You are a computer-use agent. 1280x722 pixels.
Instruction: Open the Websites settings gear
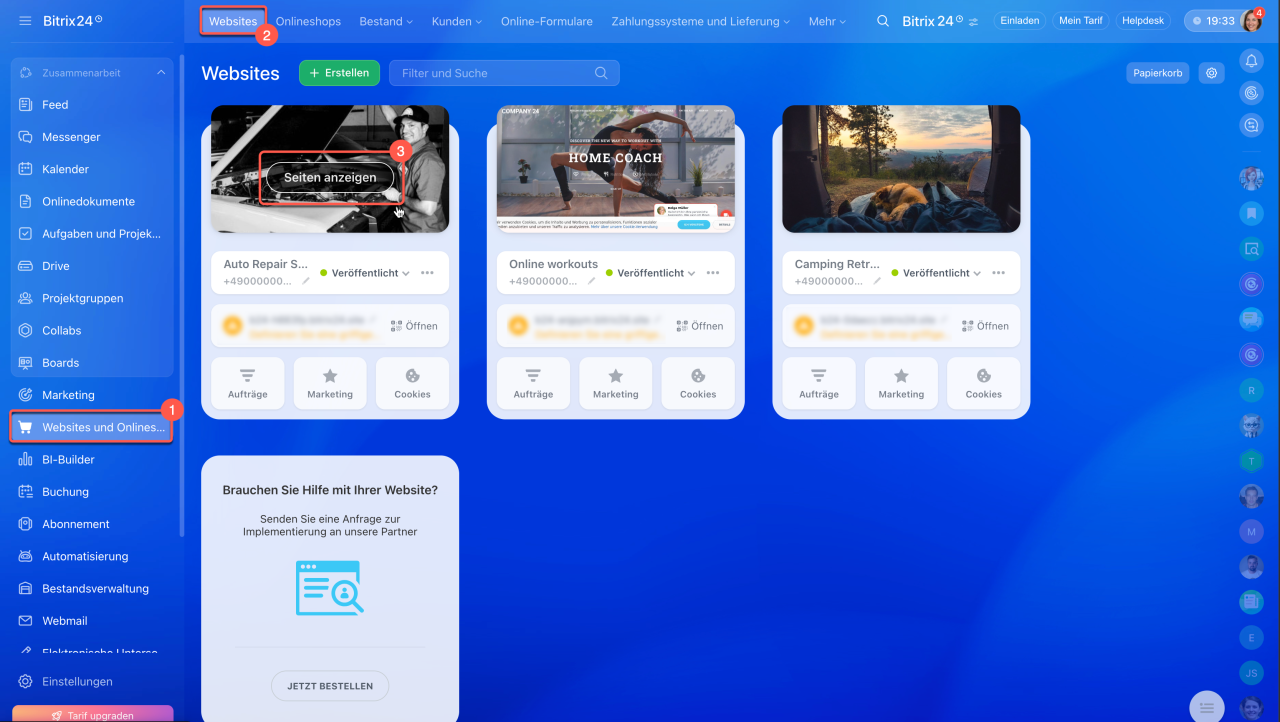(x=1212, y=73)
